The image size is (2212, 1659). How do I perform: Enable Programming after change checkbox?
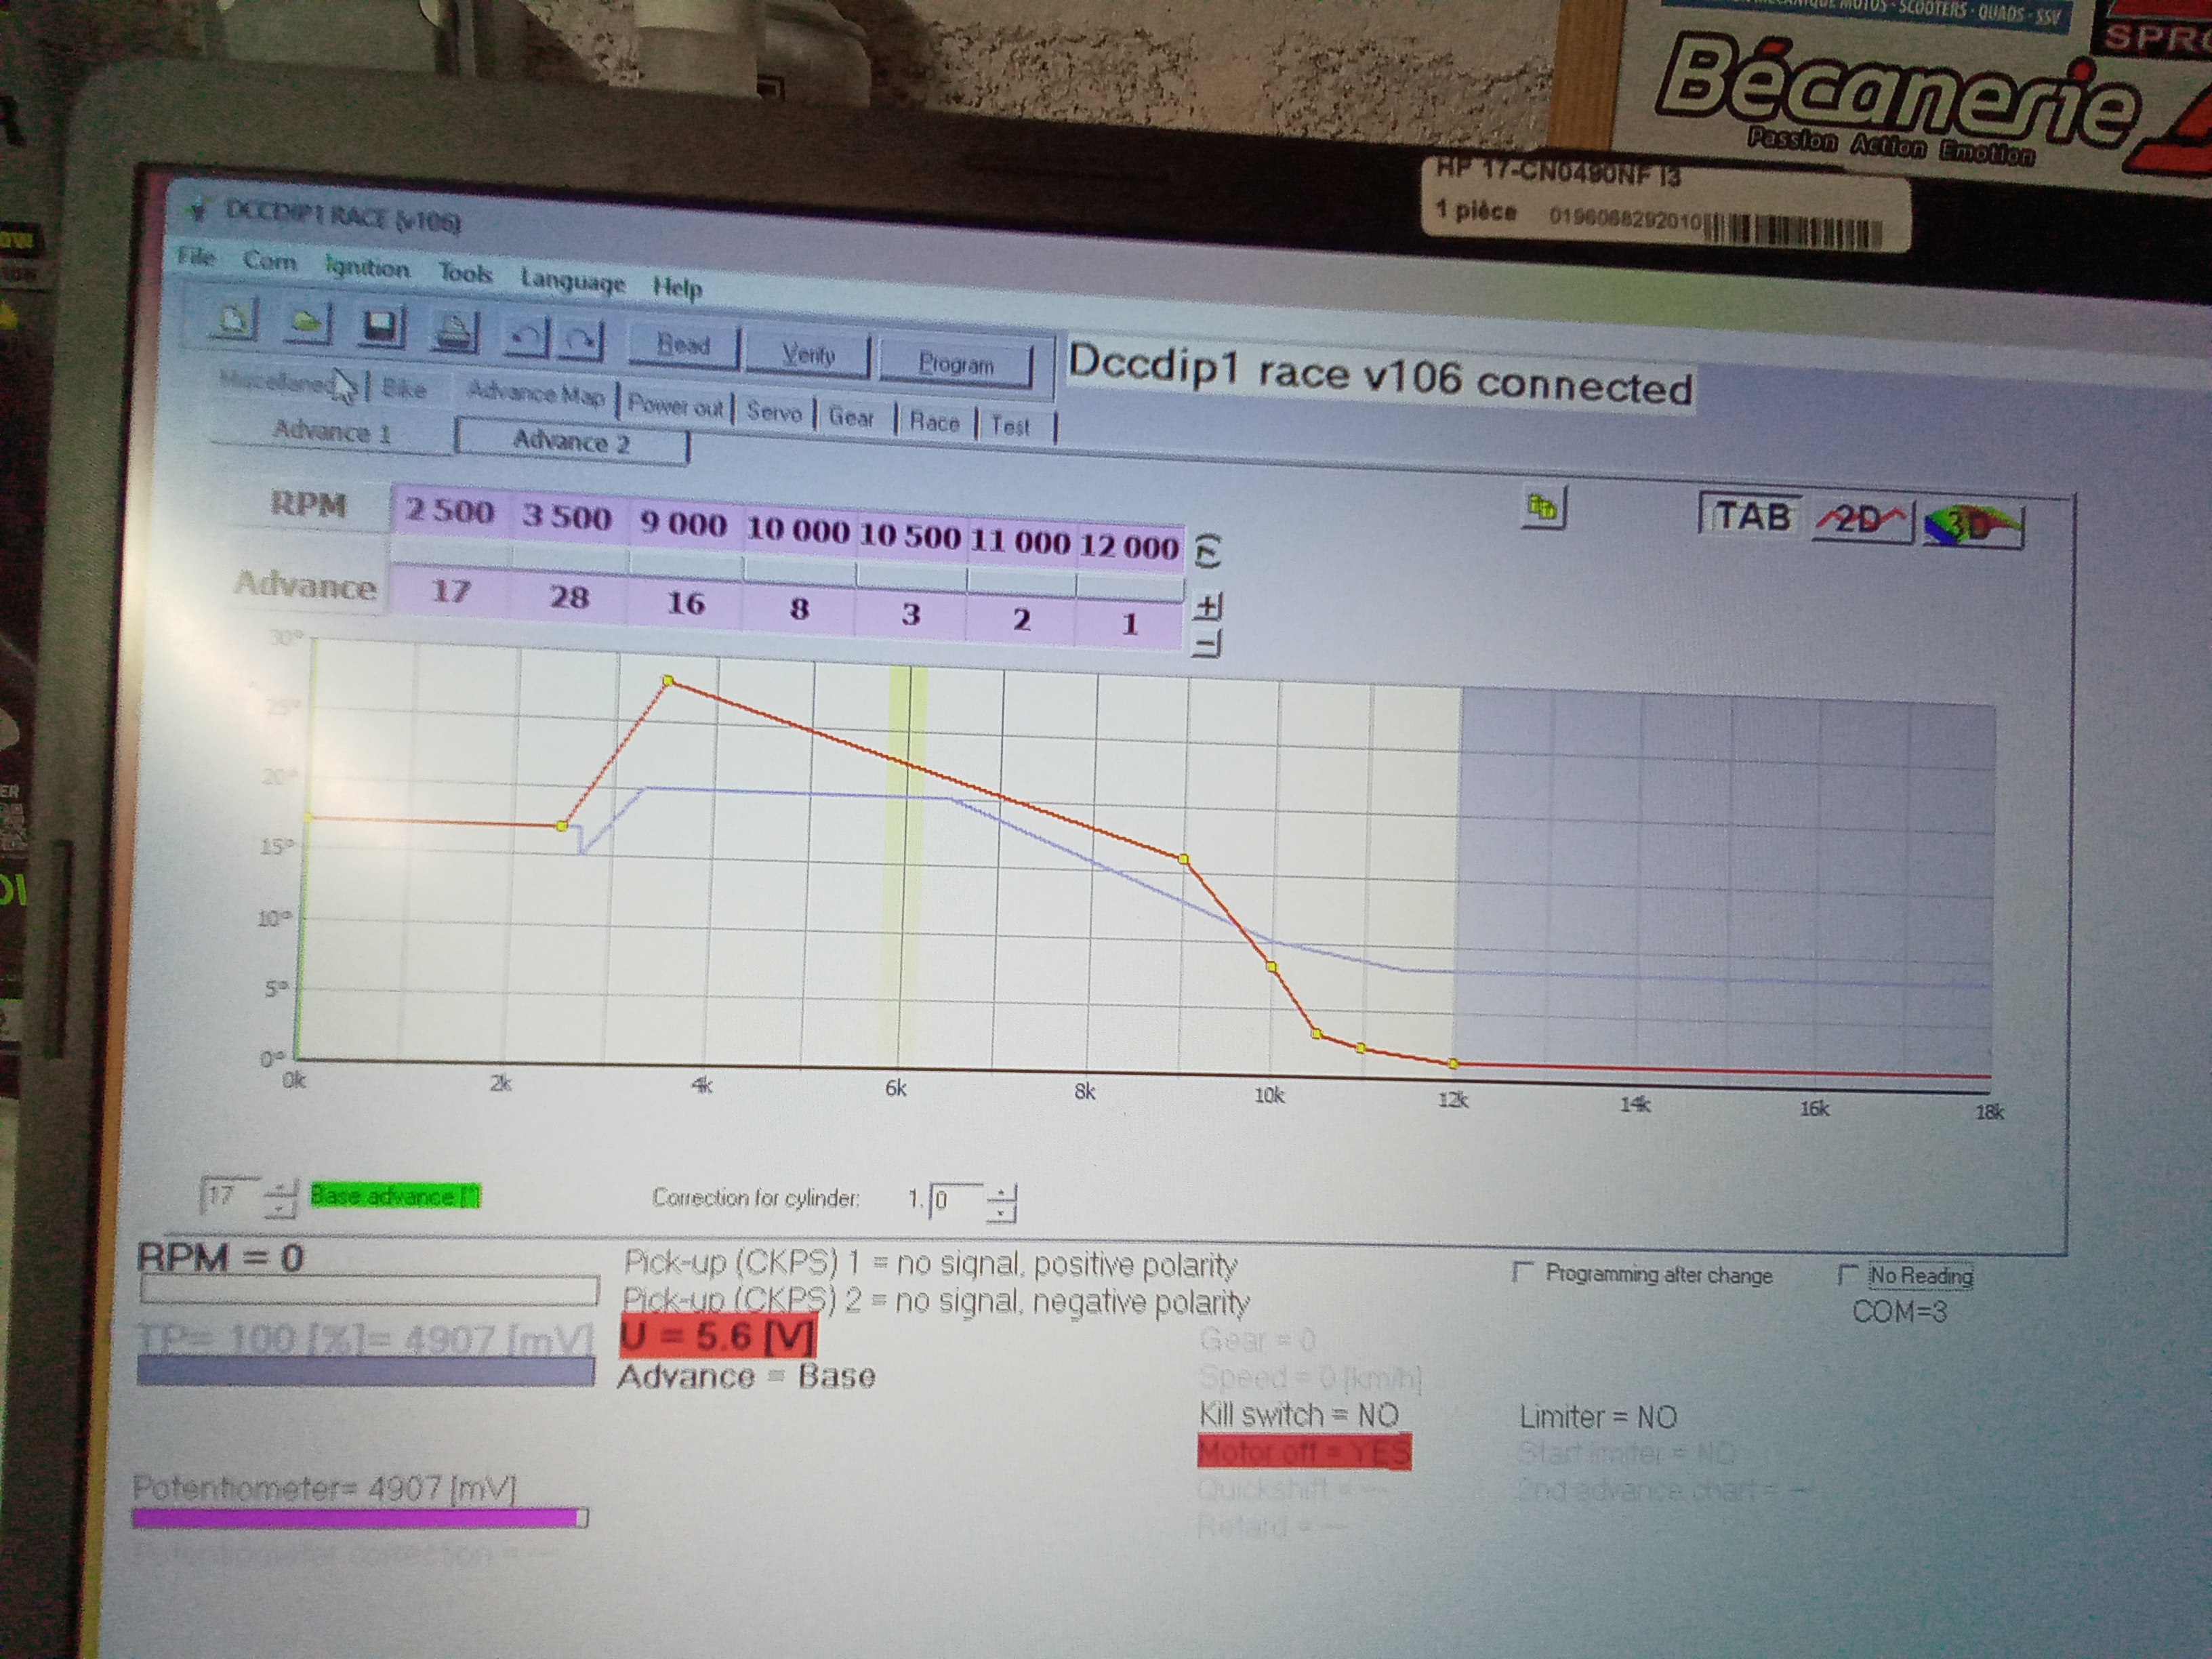[x=1523, y=1272]
